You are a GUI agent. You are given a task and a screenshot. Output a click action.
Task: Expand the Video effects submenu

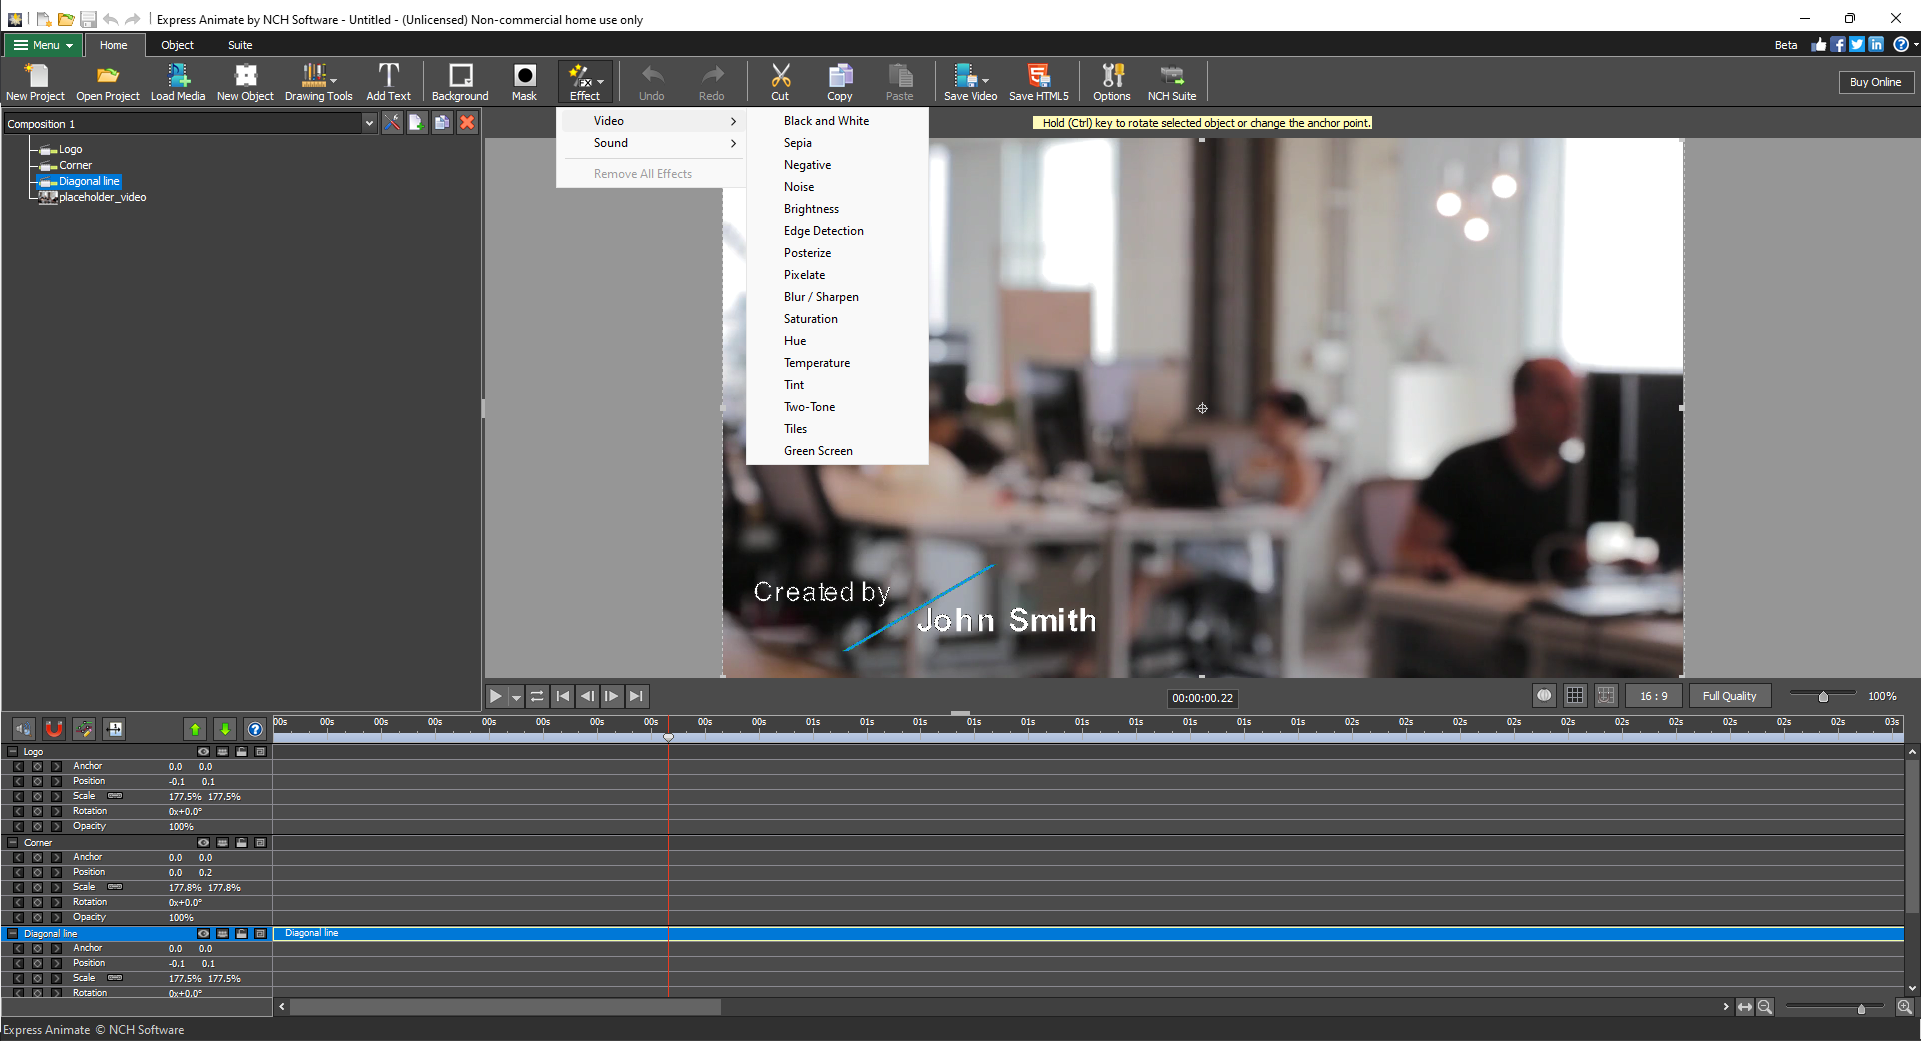pyautogui.click(x=651, y=120)
